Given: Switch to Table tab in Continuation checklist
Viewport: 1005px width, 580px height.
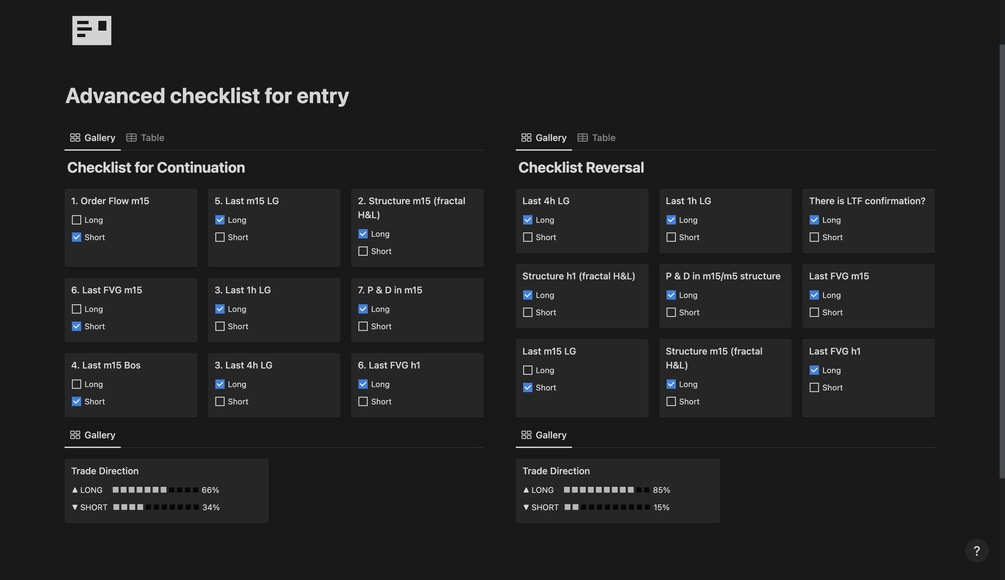Looking at the screenshot, I should point(152,138).
